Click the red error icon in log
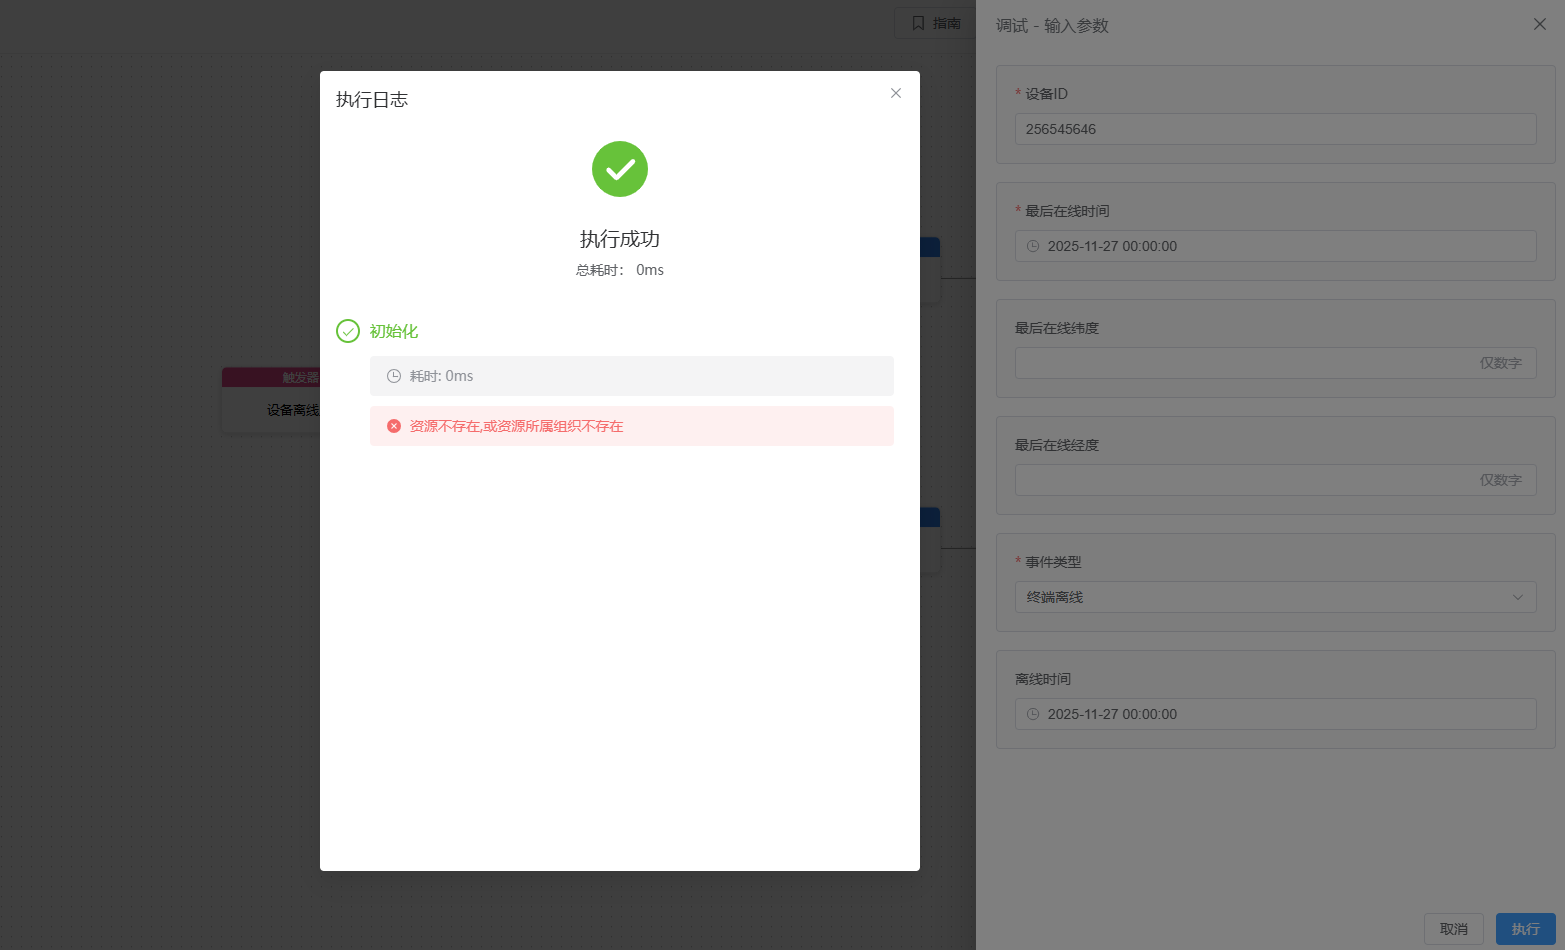This screenshot has height=950, width=1565. tap(394, 426)
